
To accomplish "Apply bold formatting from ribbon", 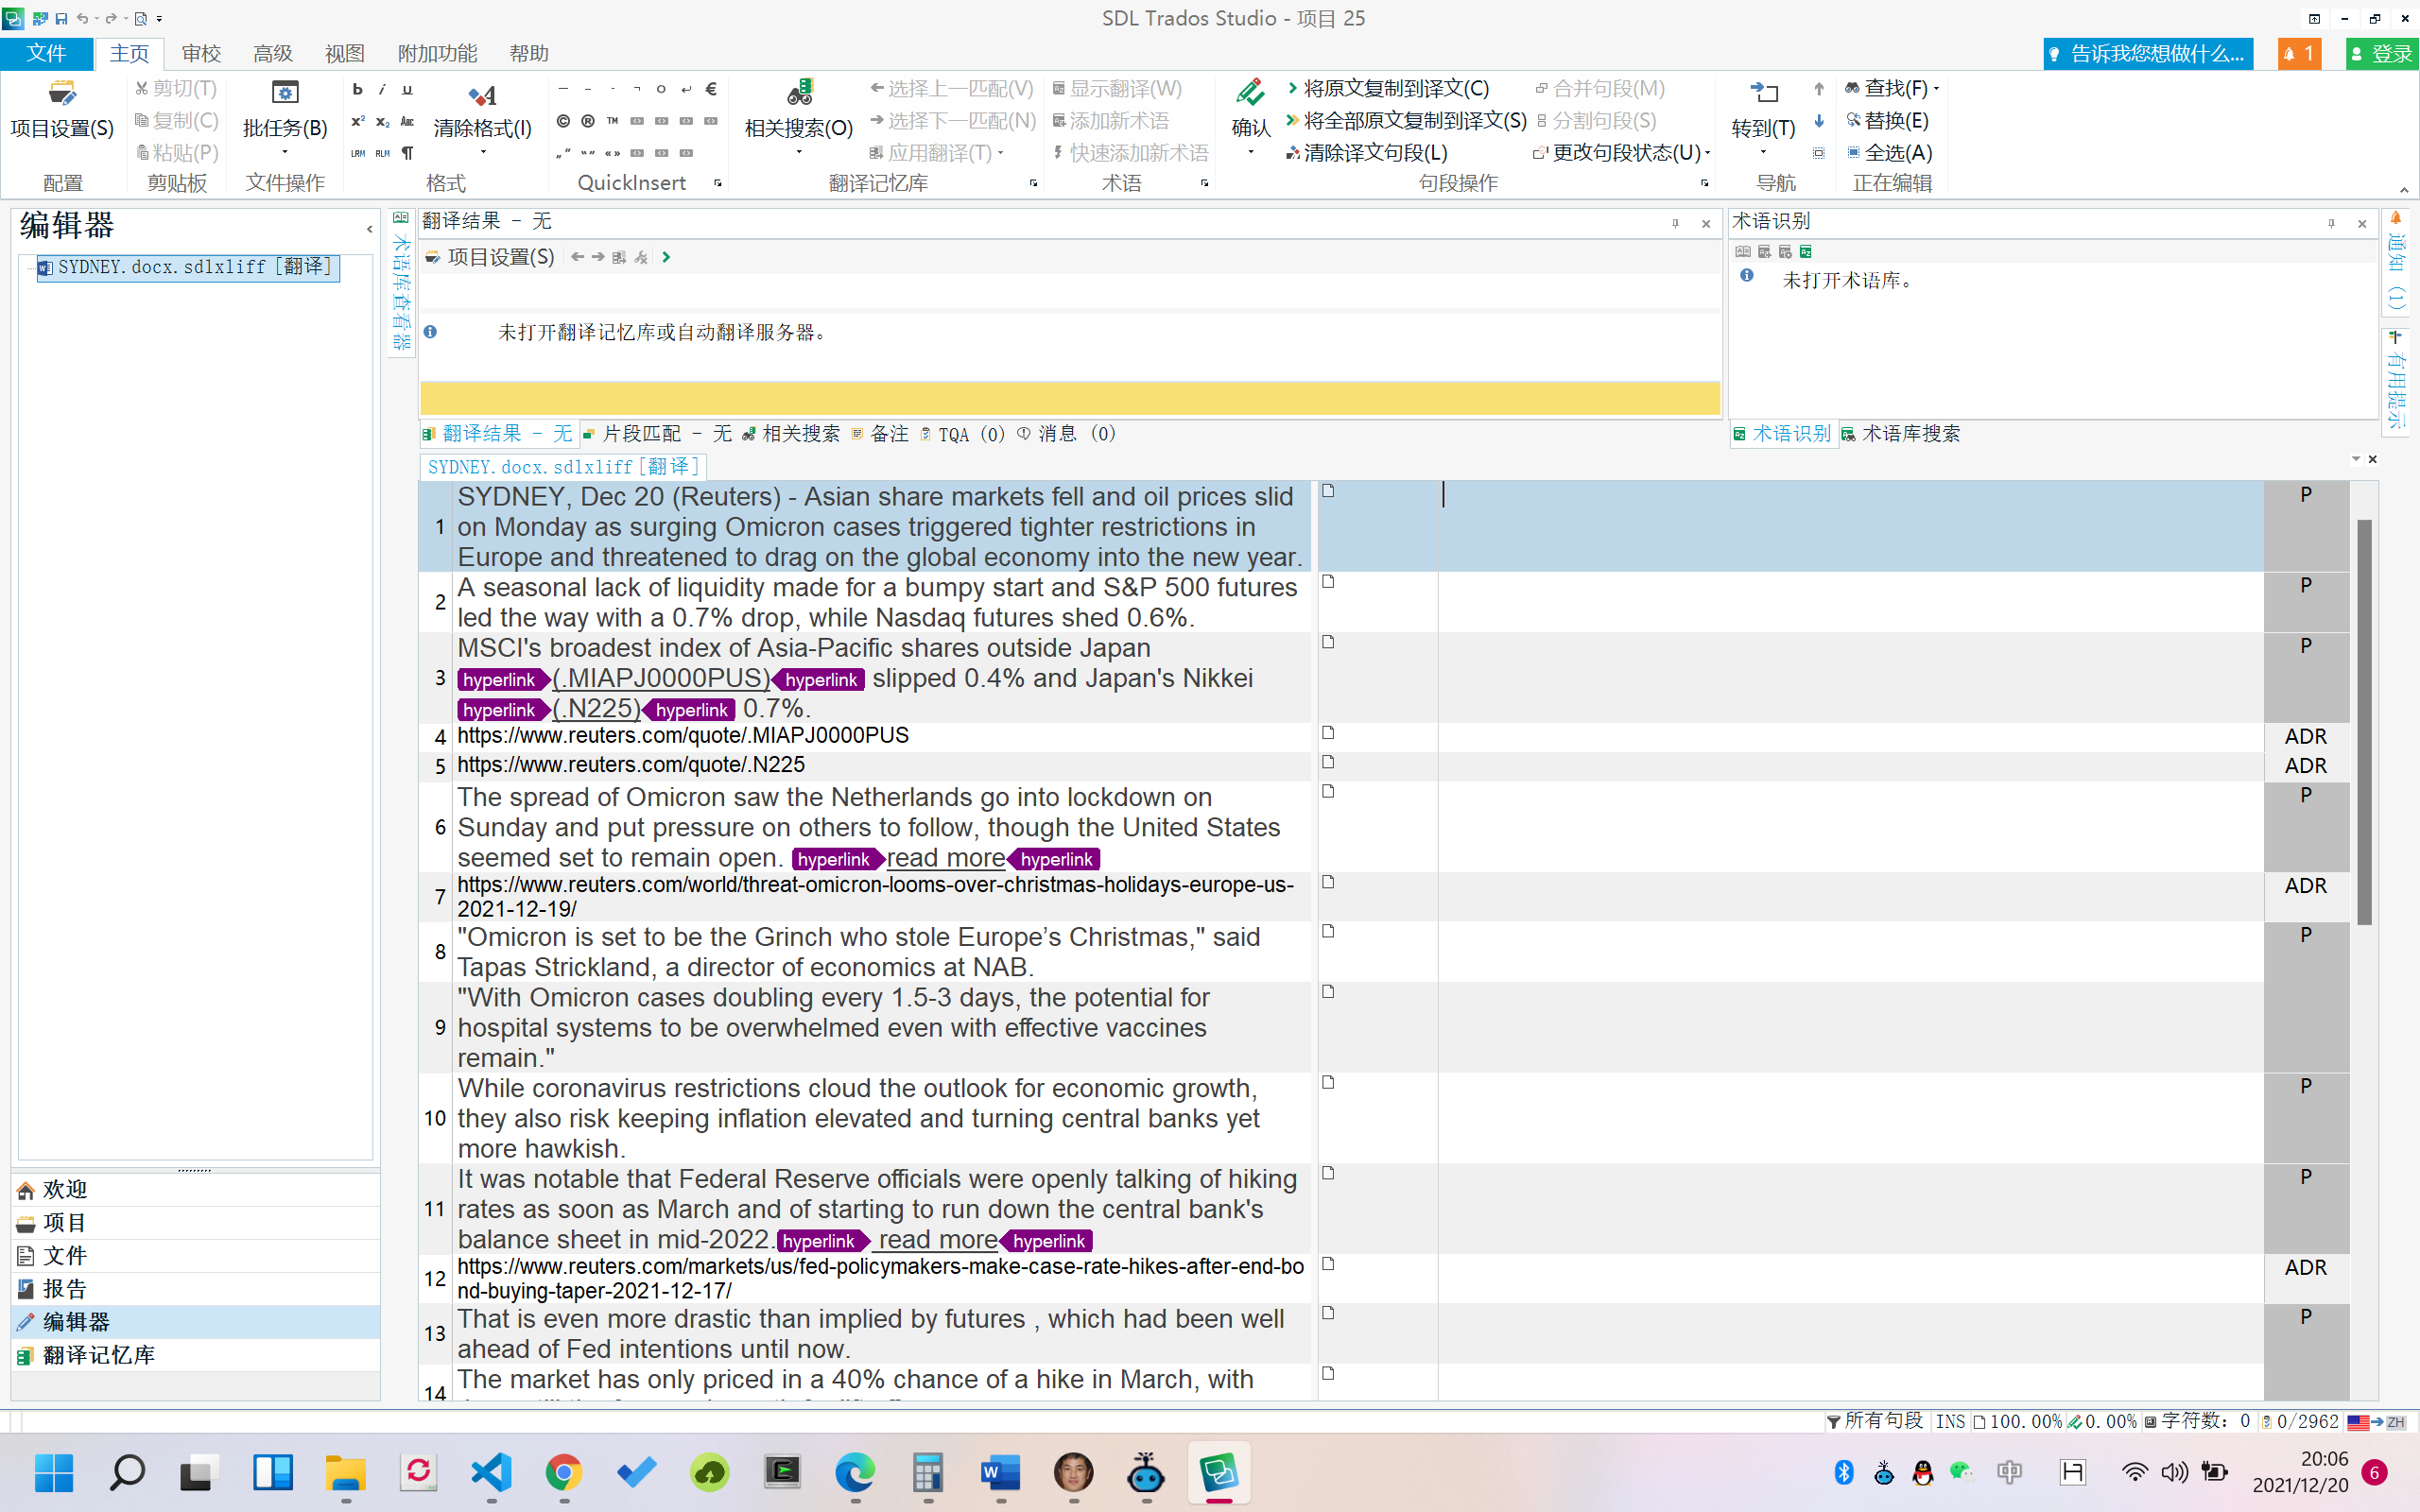I will click(x=357, y=89).
